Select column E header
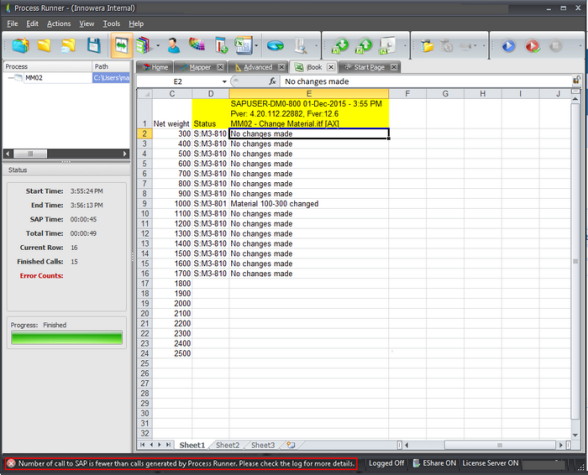This screenshot has height=475, width=588. click(x=309, y=94)
